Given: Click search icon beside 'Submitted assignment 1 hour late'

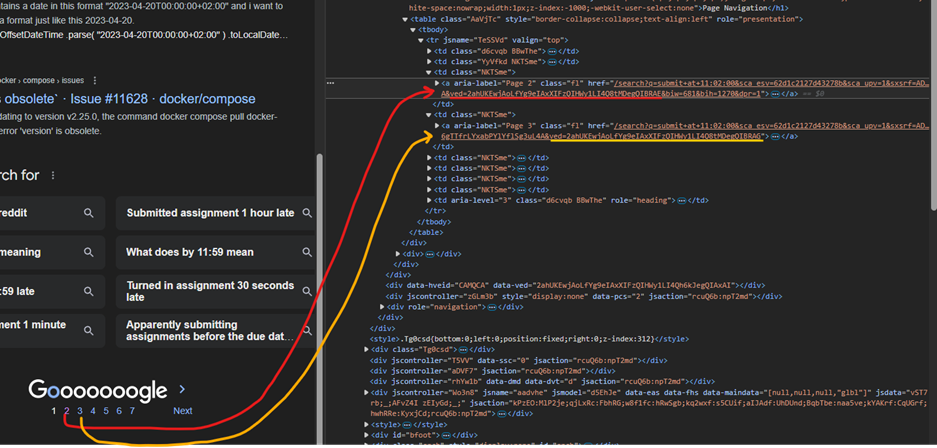Looking at the screenshot, I should (307, 213).
